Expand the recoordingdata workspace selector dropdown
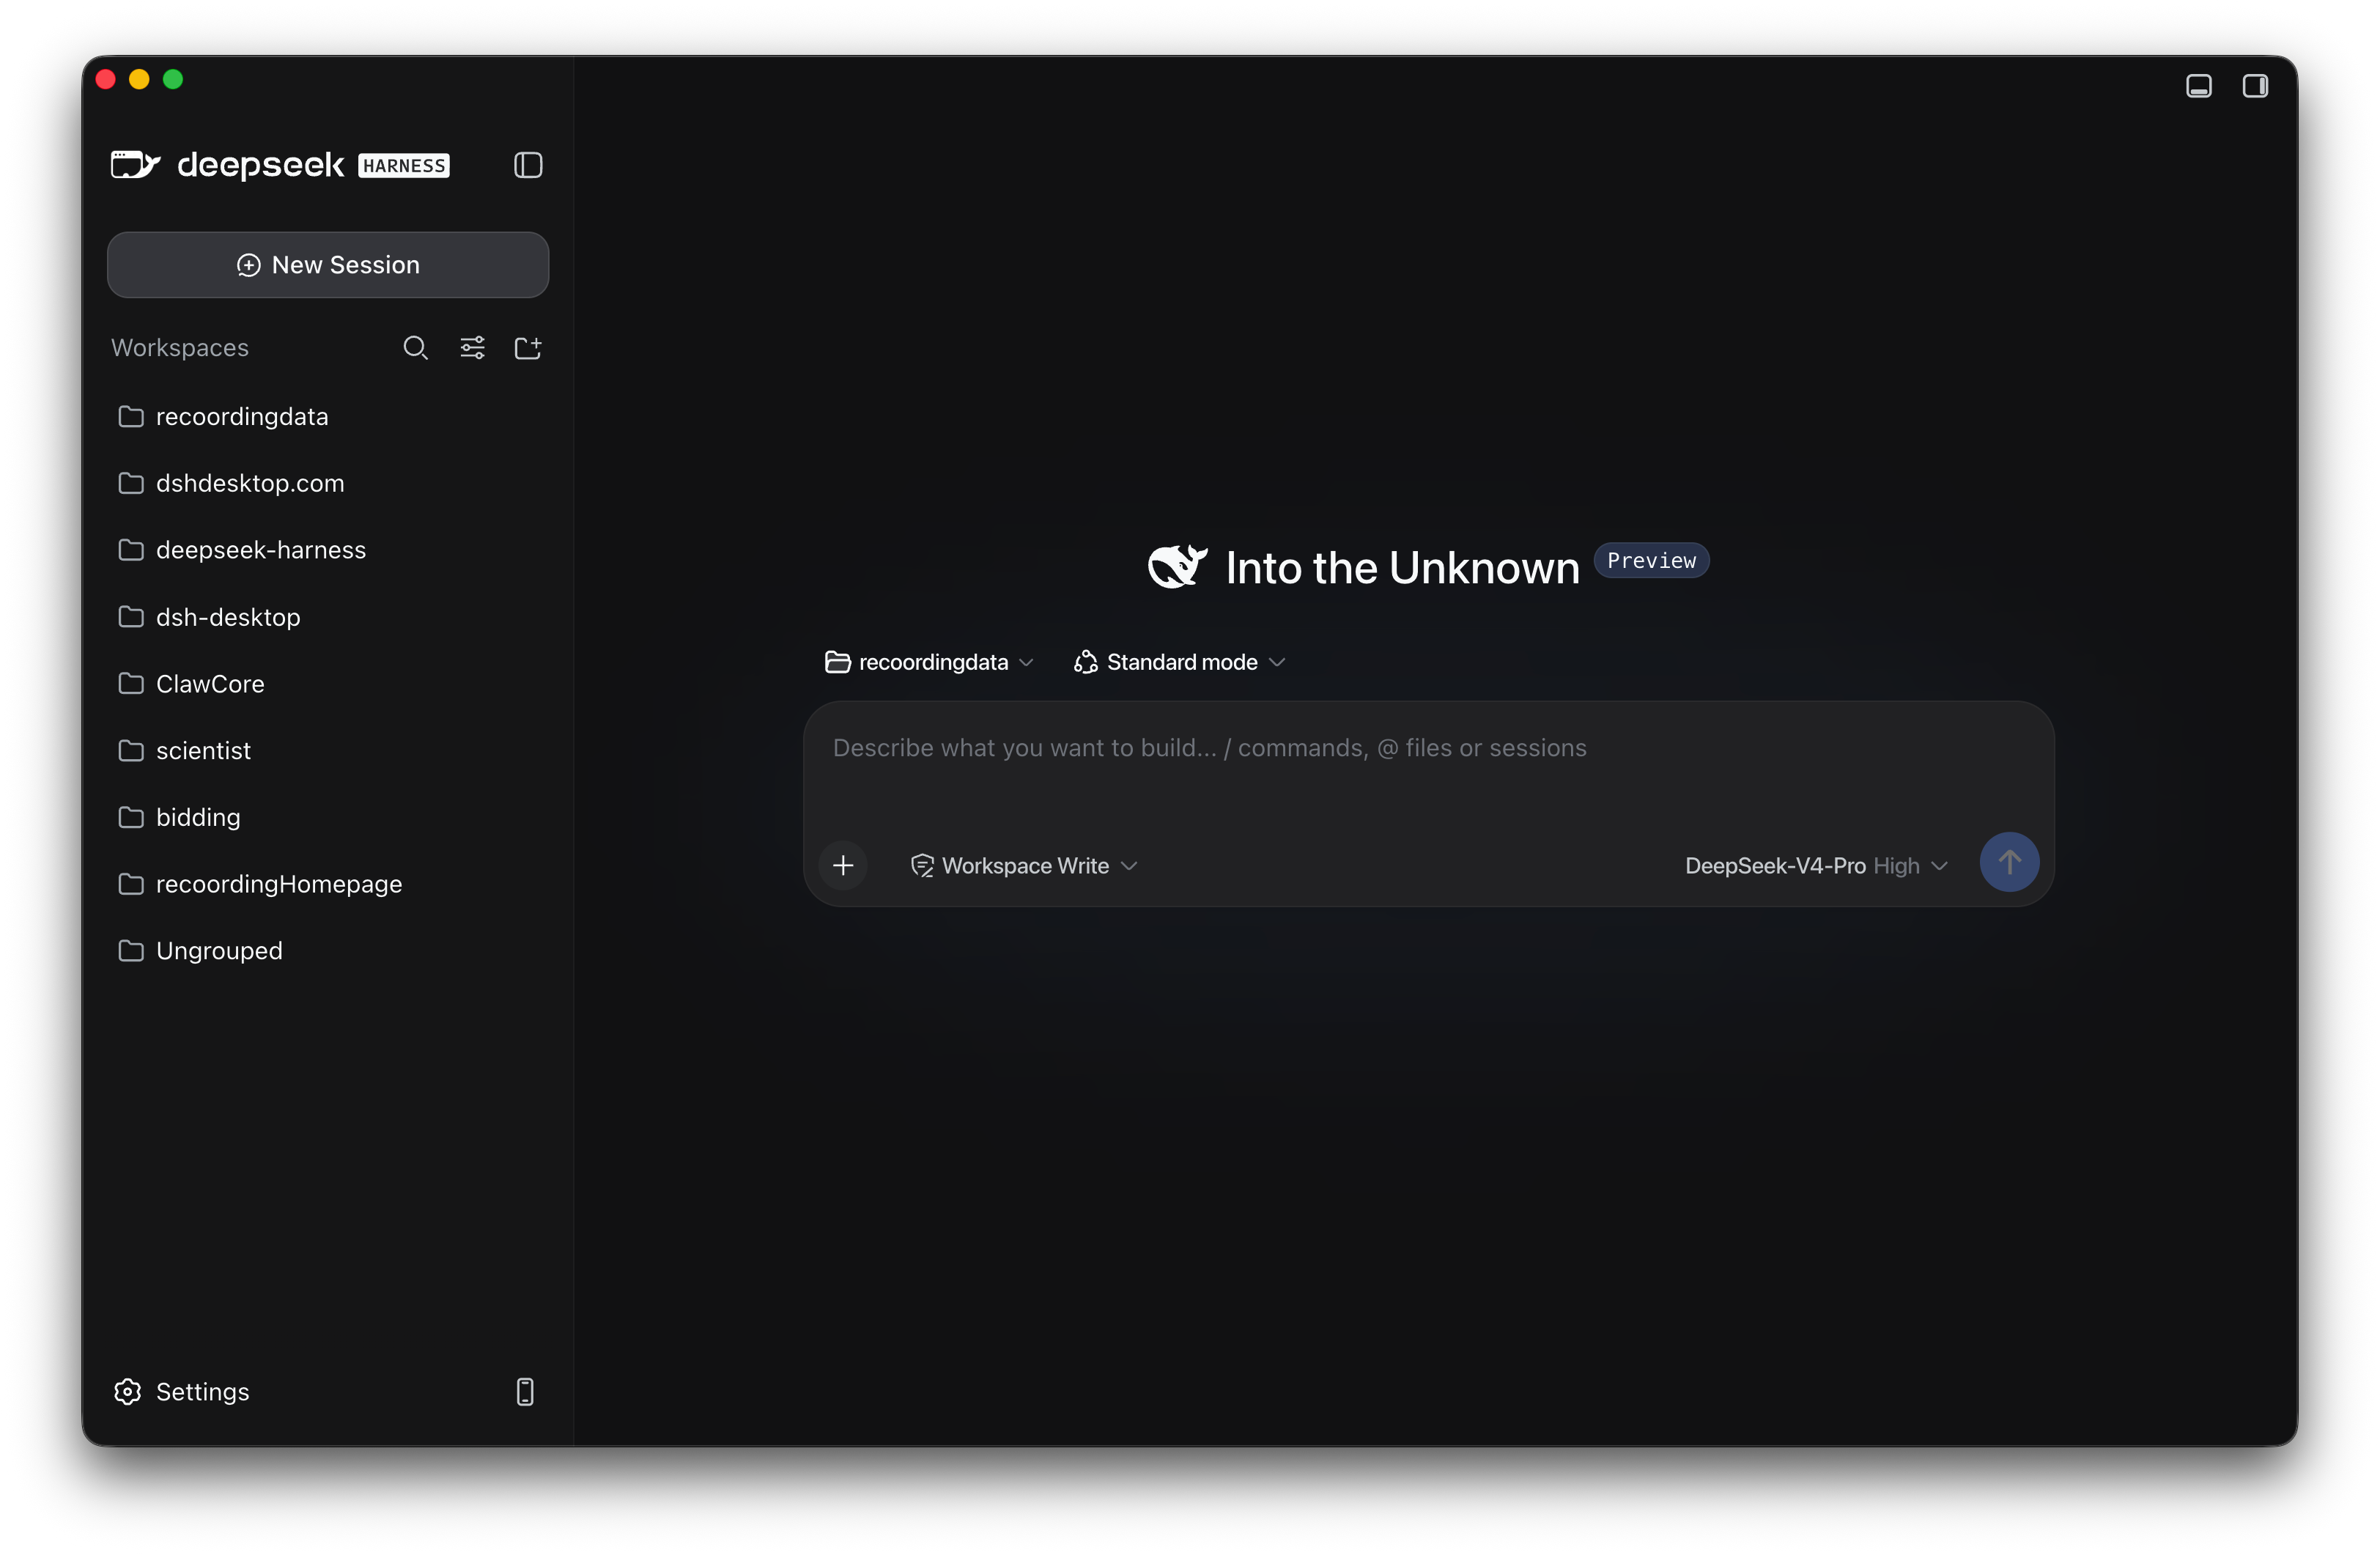This screenshot has height=1555, width=2380. [929, 662]
